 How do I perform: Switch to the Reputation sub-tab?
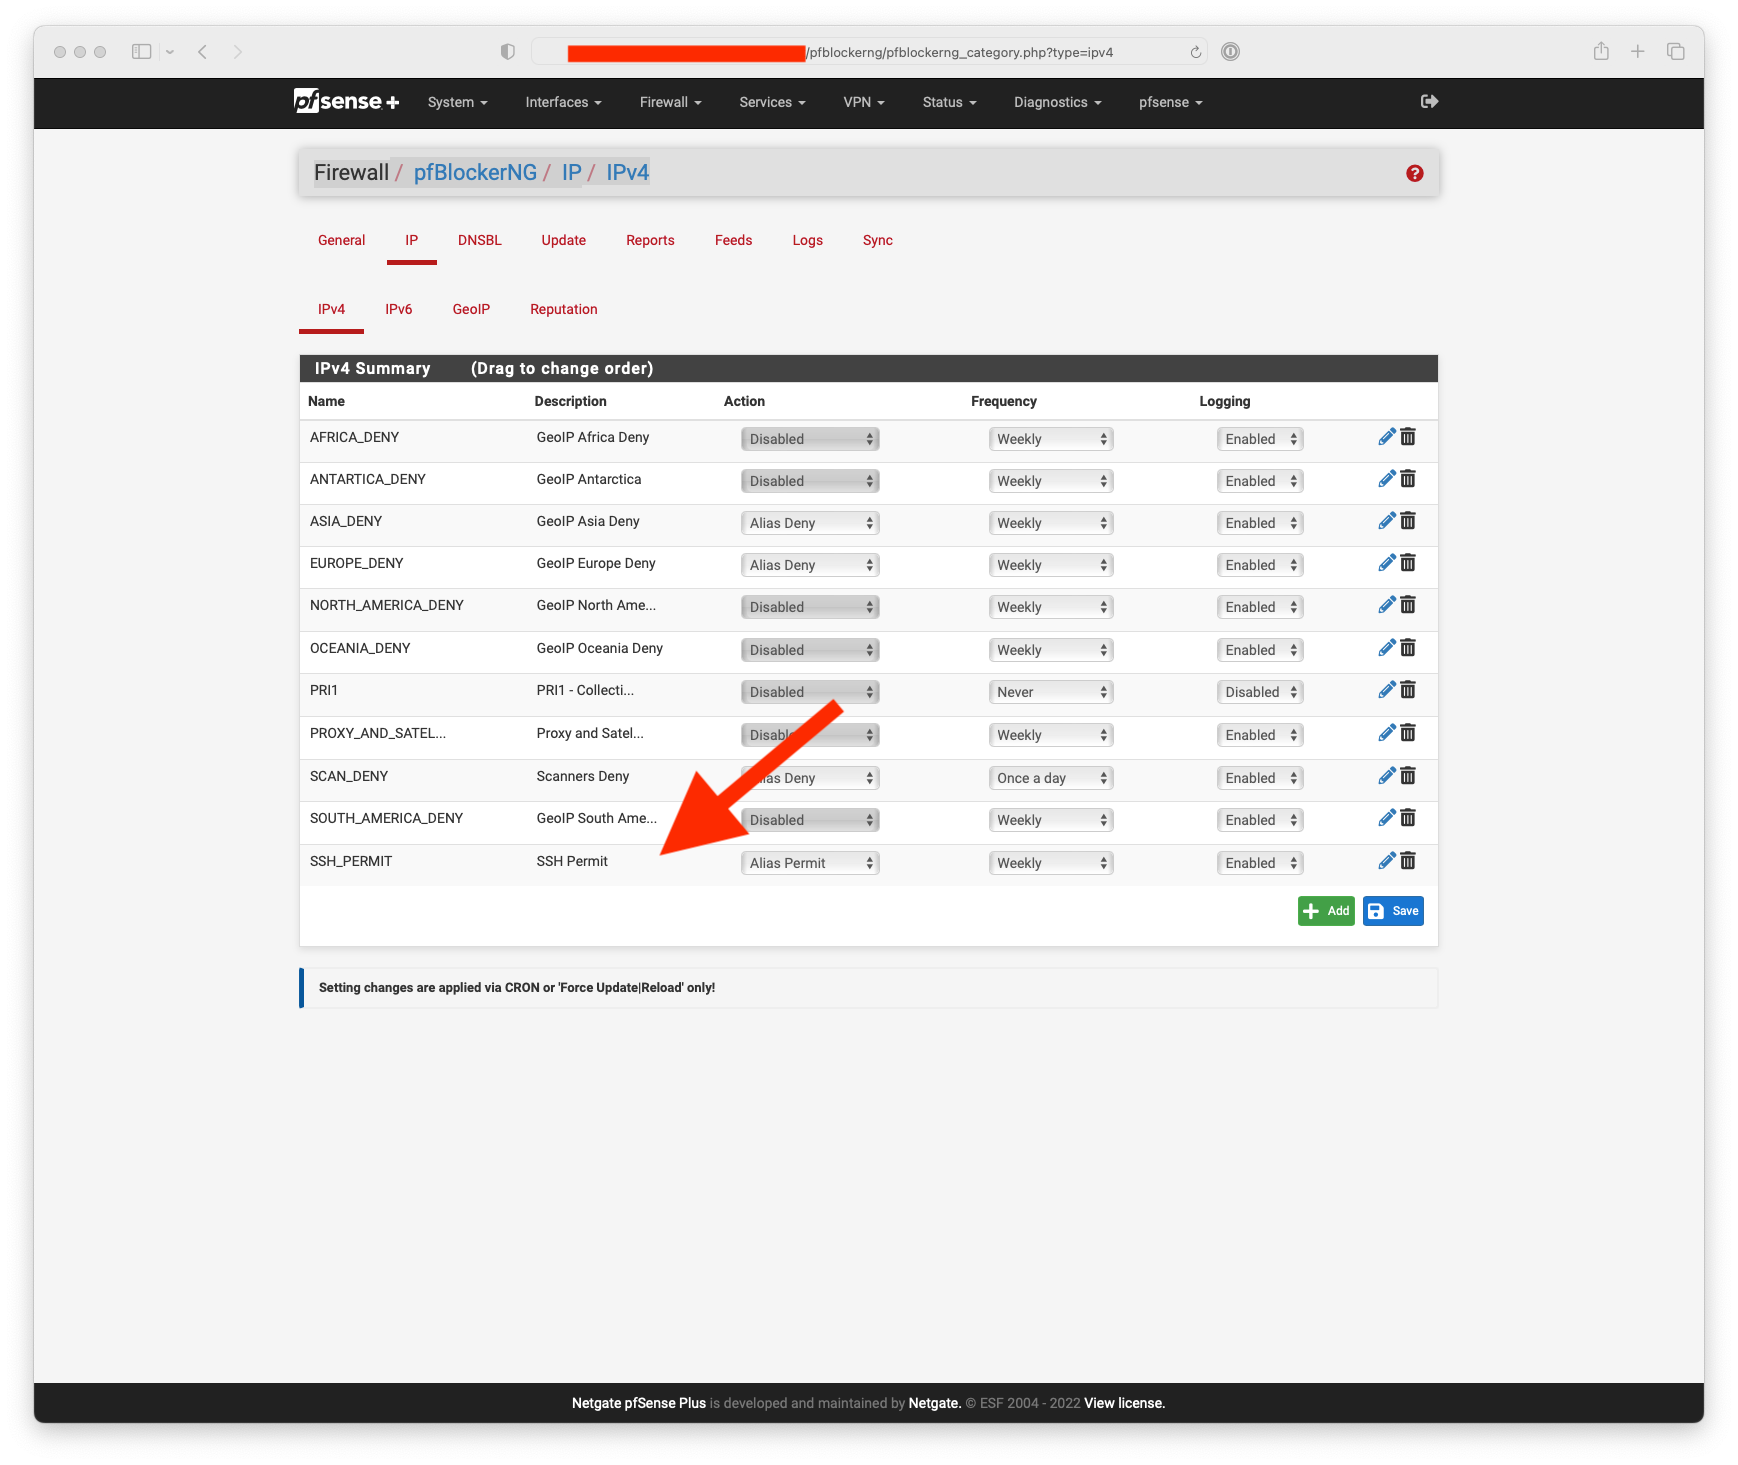pyautogui.click(x=563, y=309)
